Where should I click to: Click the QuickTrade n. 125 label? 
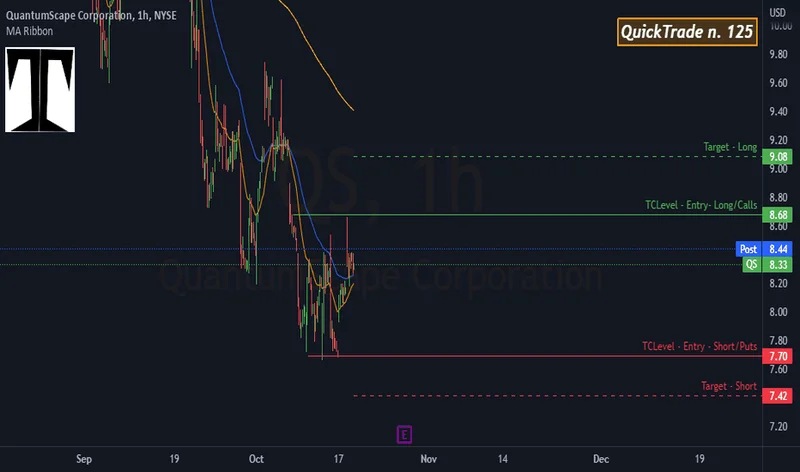686,32
